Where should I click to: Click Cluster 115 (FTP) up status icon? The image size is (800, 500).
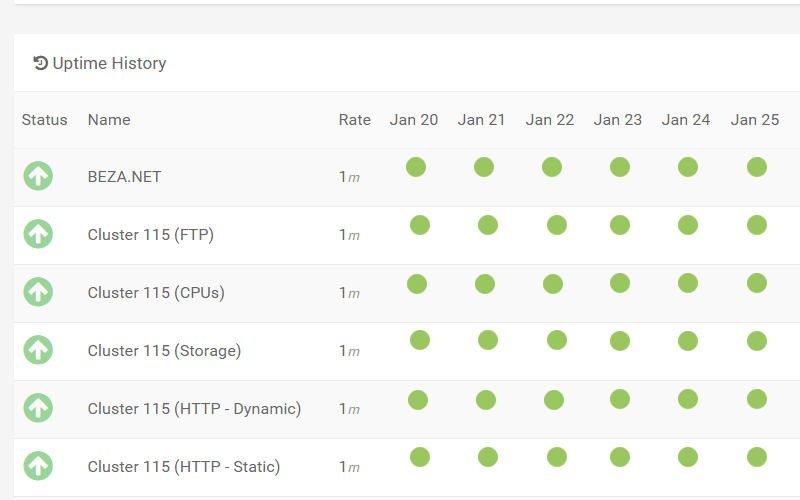(x=38, y=234)
